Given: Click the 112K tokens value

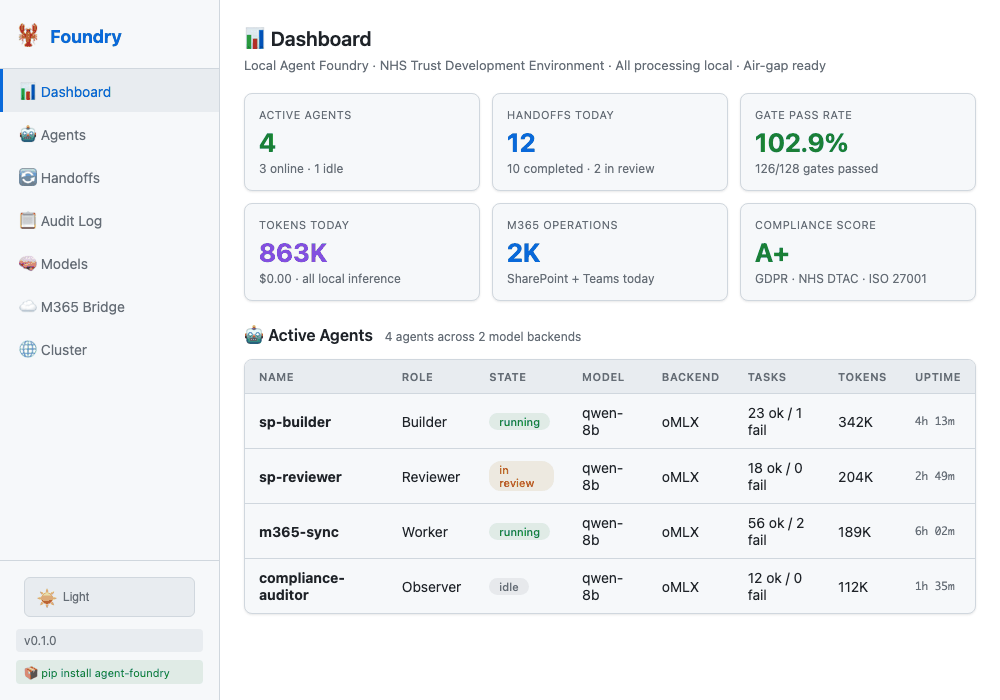Looking at the screenshot, I should [x=853, y=587].
